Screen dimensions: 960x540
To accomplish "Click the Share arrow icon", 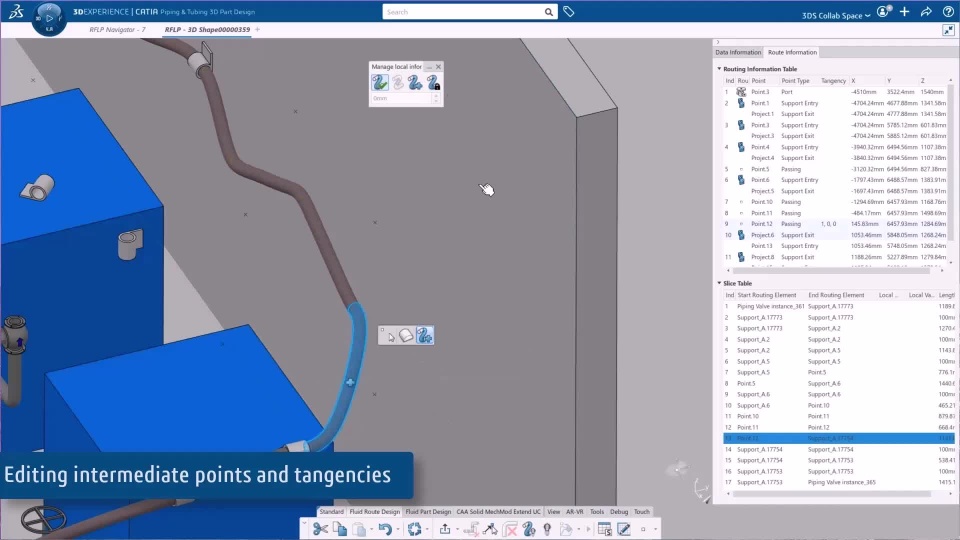I will [x=926, y=12].
